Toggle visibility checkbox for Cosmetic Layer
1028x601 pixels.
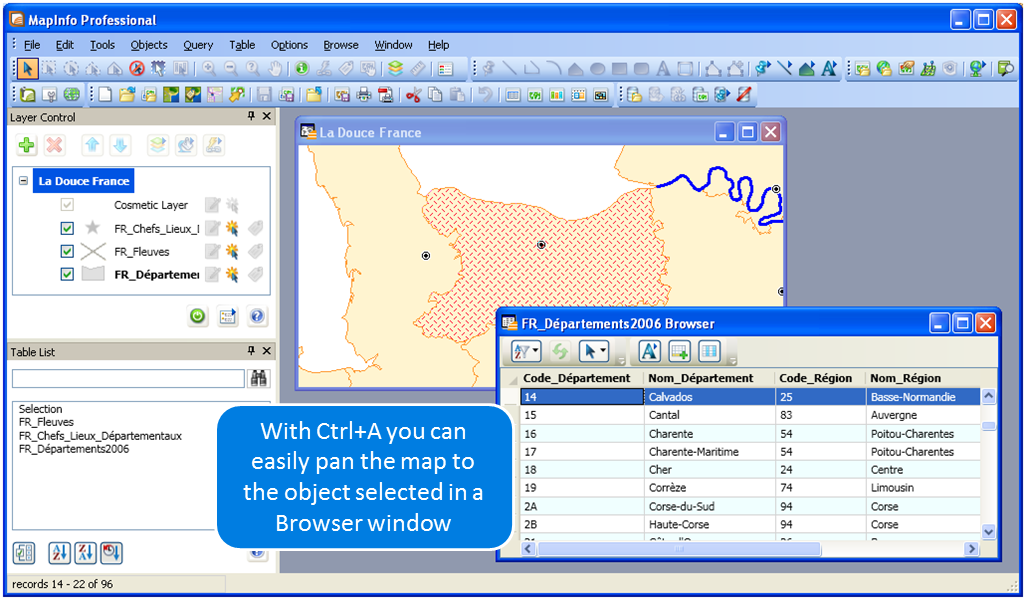coord(67,205)
